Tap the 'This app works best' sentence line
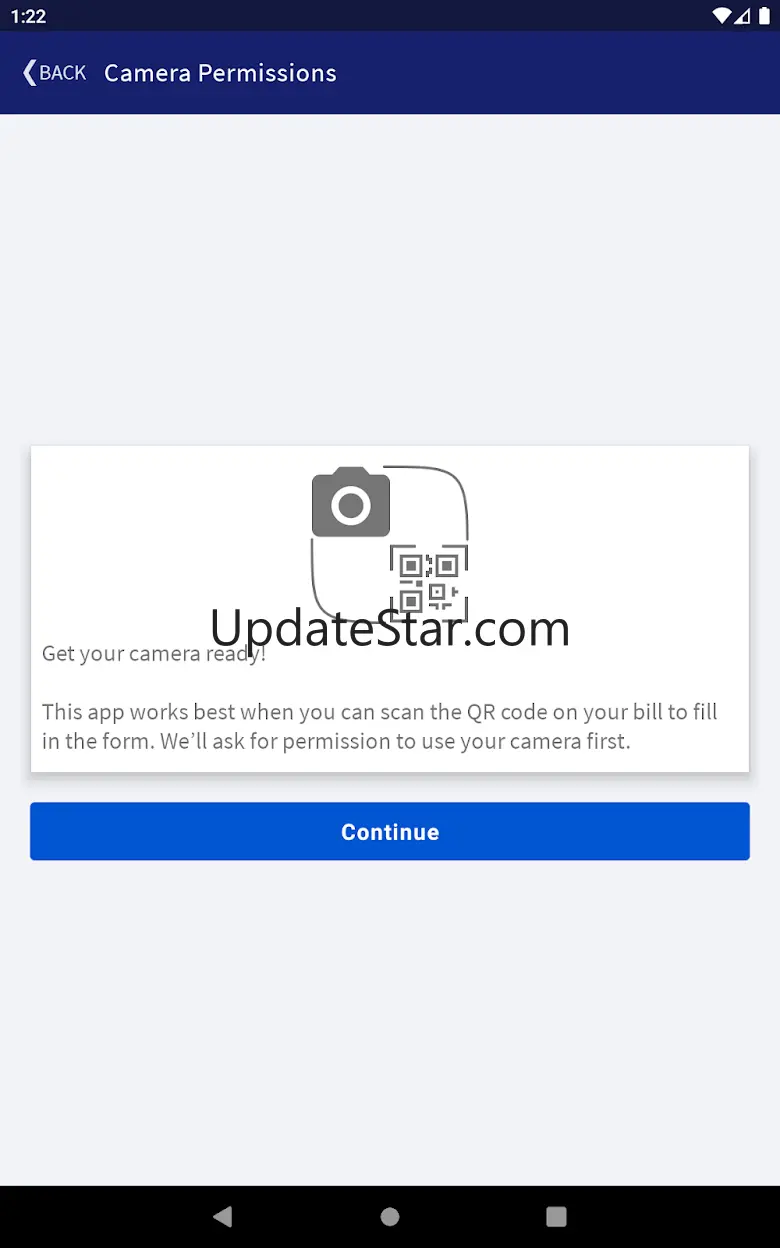The image size is (780, 1248). pyautogui.click(x=380, y=712)
